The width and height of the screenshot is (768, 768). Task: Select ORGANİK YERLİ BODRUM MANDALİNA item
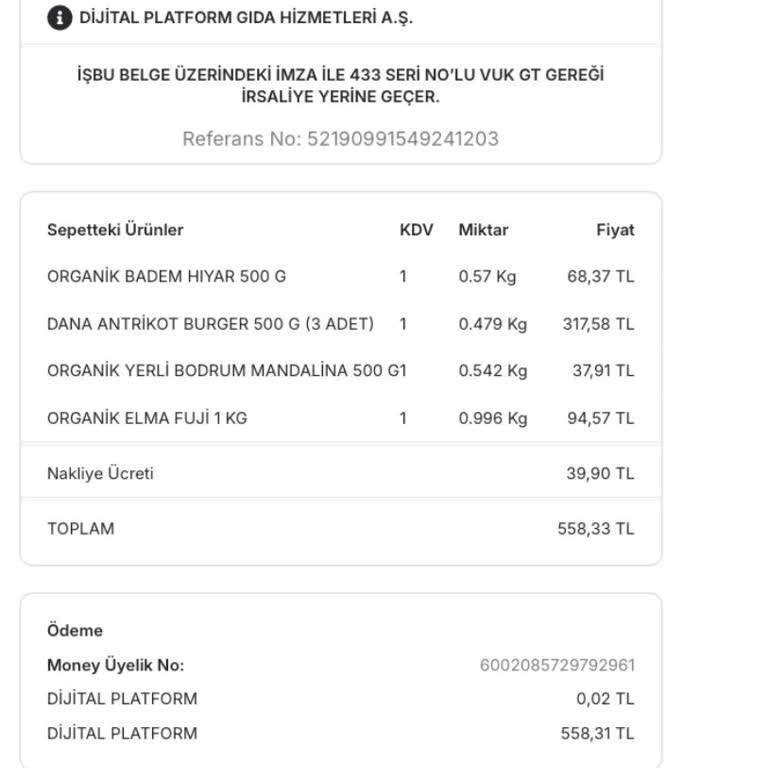tap(226, 371)
